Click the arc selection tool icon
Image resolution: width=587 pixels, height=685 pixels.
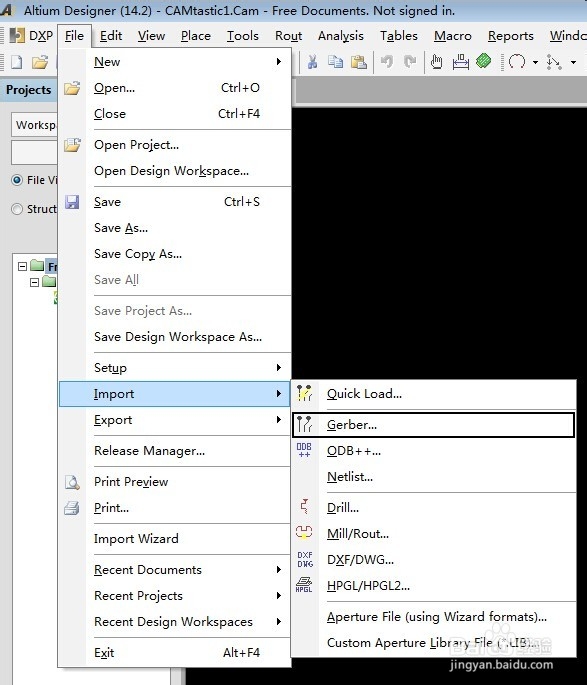pyautogui.click(x=517, y=62)
